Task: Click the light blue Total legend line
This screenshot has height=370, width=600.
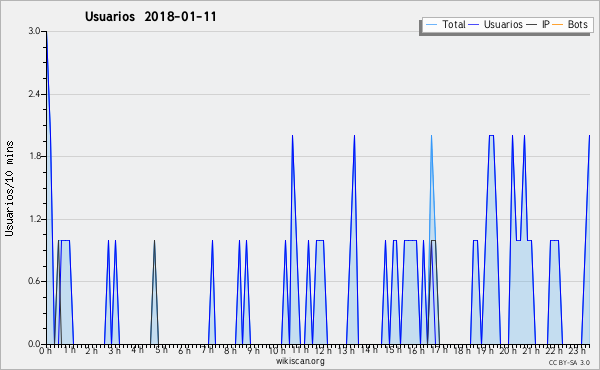Action: pyautogui.click(x=431, y=25)
